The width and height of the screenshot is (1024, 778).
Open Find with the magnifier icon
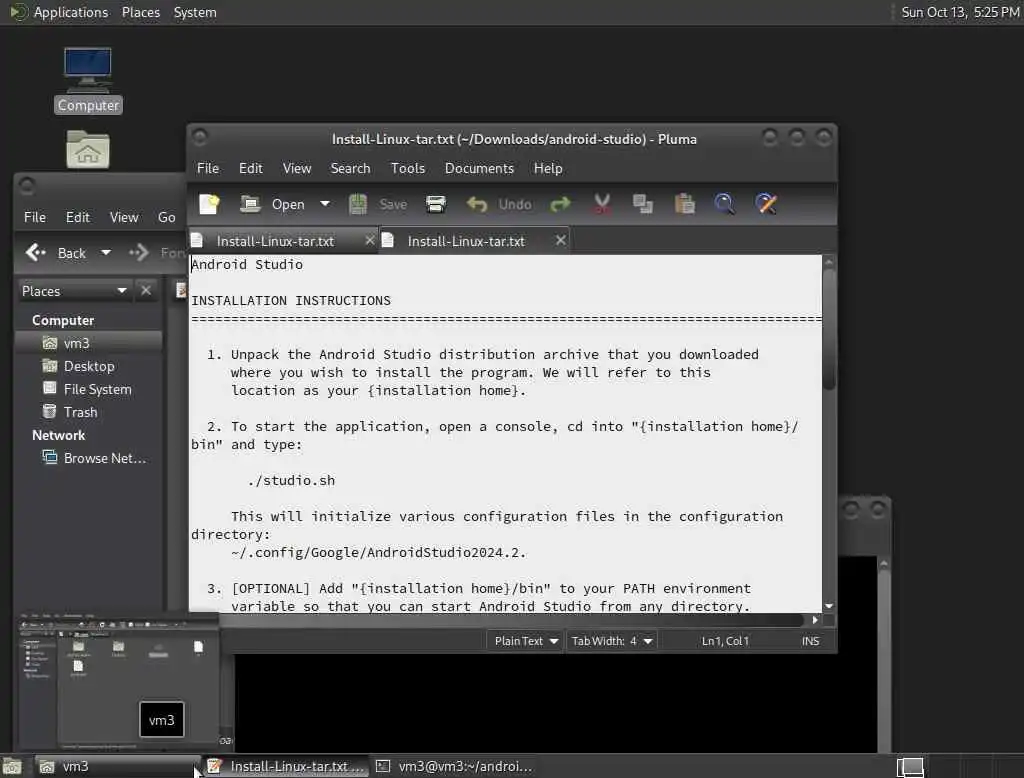[724, 204]
